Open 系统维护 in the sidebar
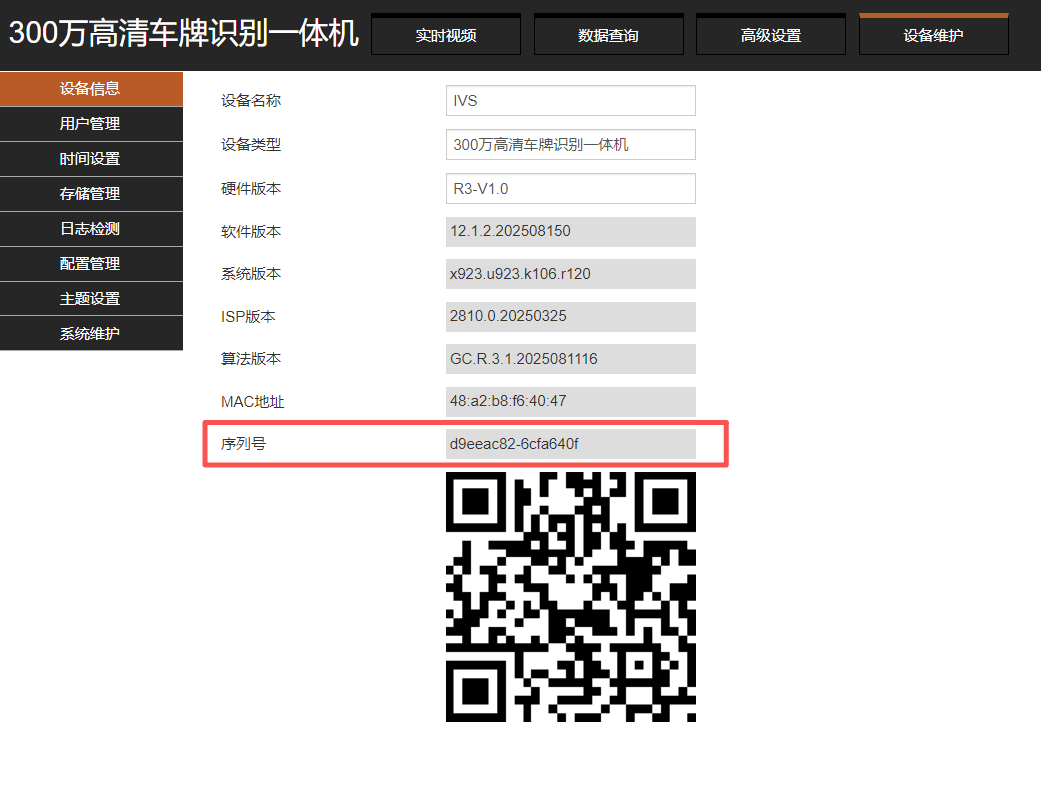 tap(91, 334)
